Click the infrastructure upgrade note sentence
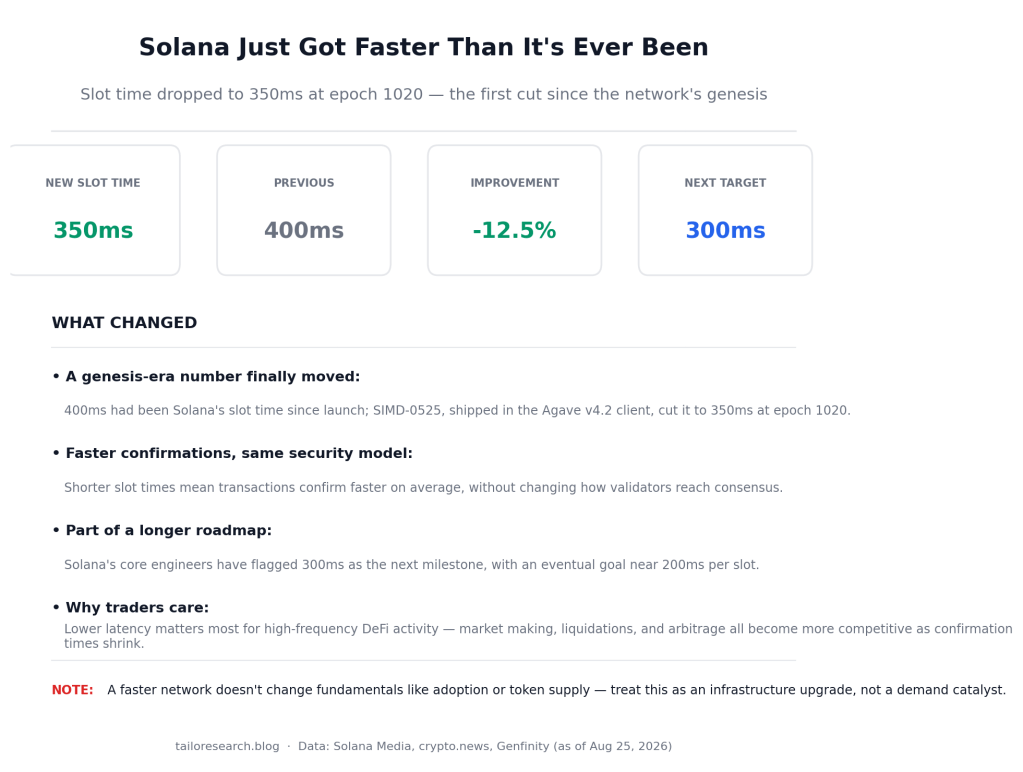 557,690
